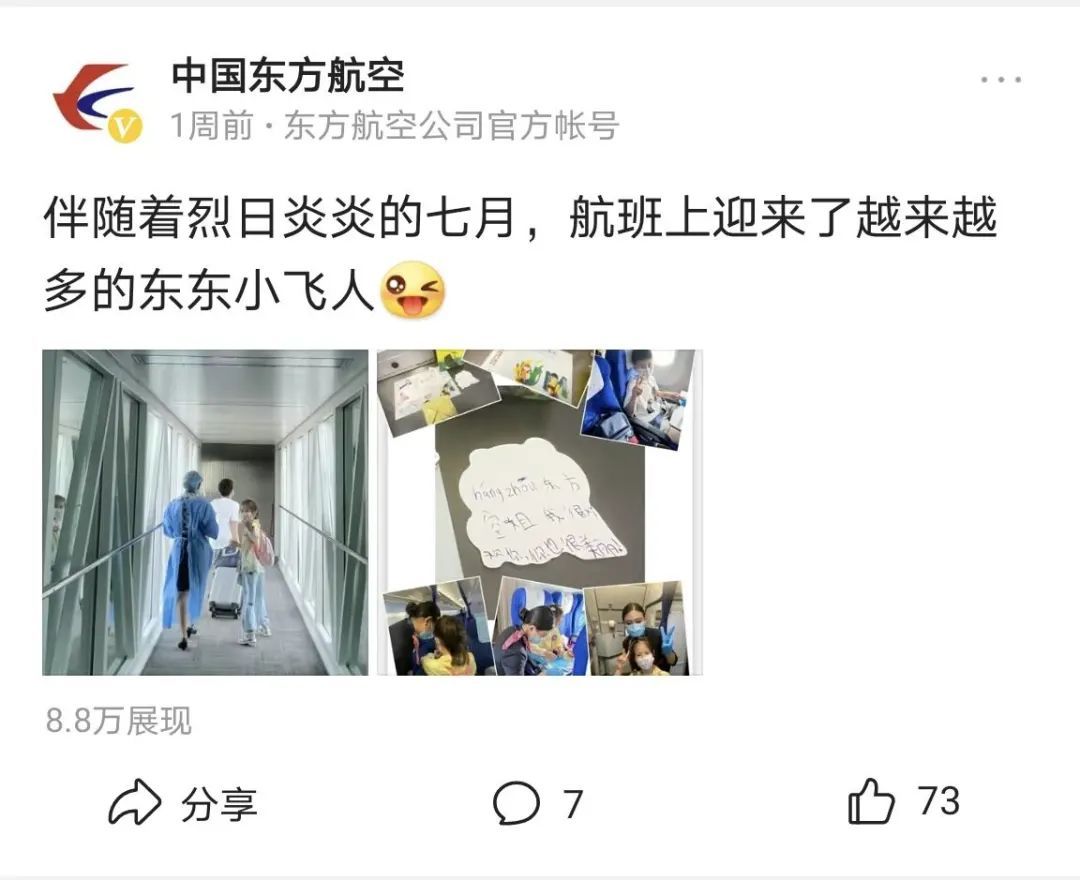Click the 8.8万展现 view count
This screenshot has height=880, width=1080.
[118, 721]
